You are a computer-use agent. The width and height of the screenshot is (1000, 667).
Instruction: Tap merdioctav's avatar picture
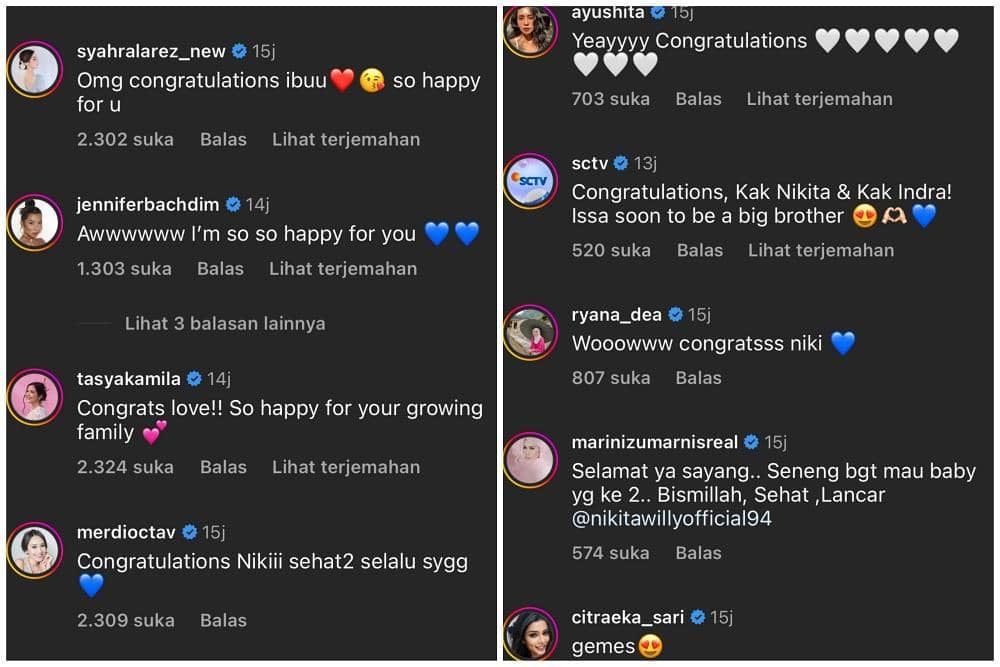(x=35, y=551)
